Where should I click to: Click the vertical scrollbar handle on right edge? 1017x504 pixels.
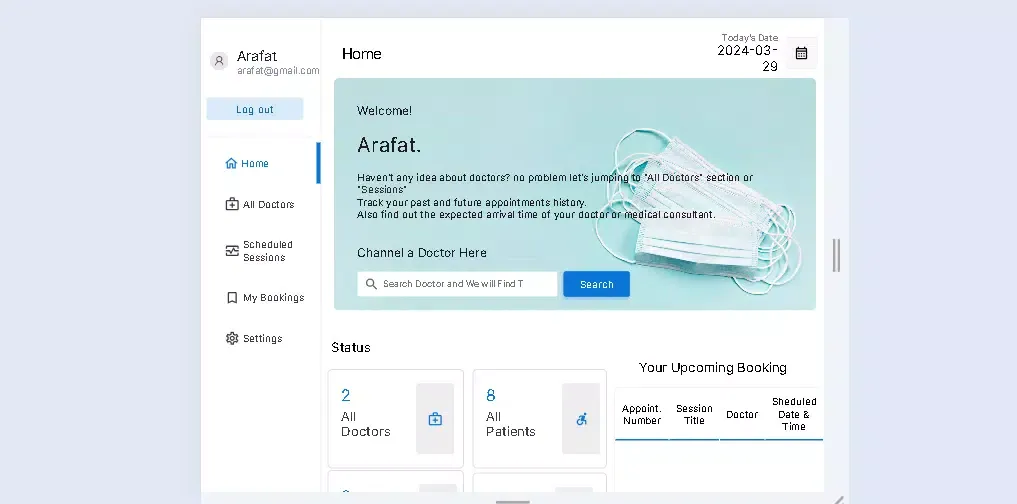click(837, 255)
